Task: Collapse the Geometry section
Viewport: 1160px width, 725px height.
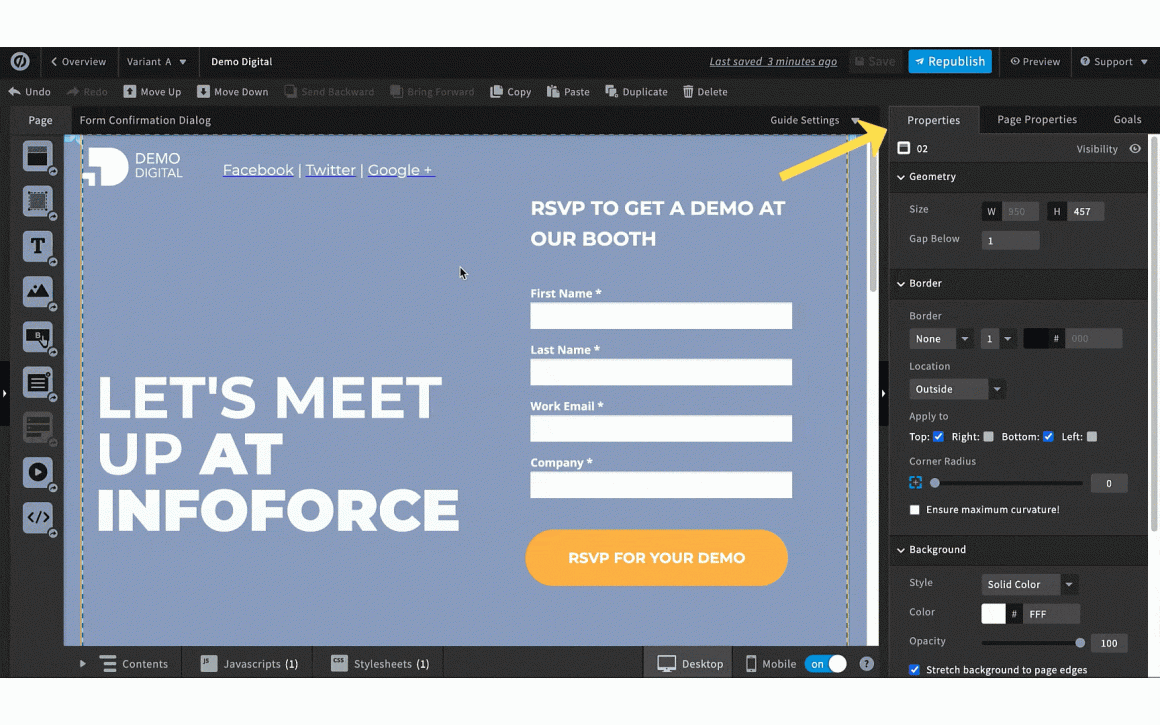Action: pyautogui.click(x=932, y=177)
